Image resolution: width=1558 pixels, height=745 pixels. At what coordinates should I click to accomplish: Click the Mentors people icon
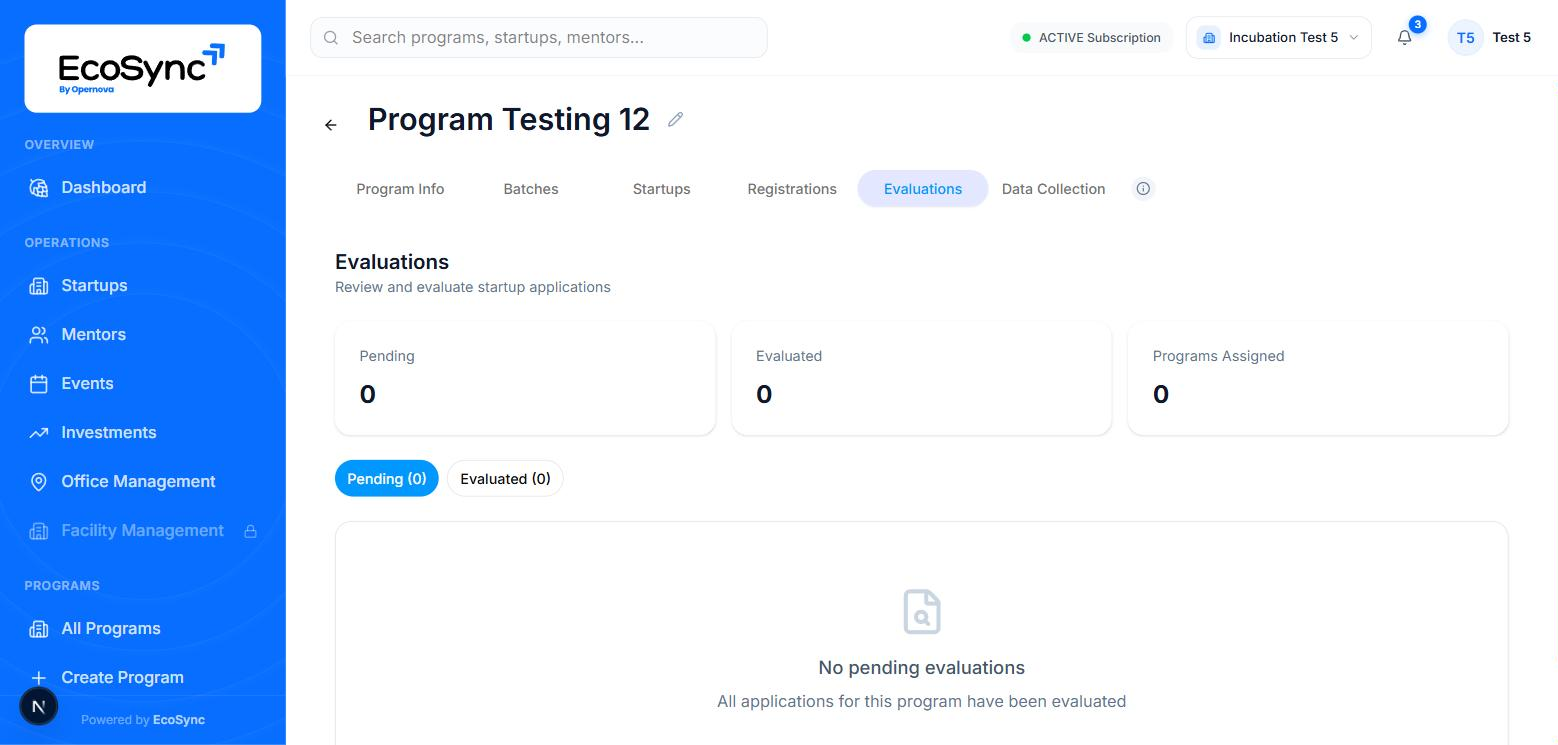tap(39, 335)
